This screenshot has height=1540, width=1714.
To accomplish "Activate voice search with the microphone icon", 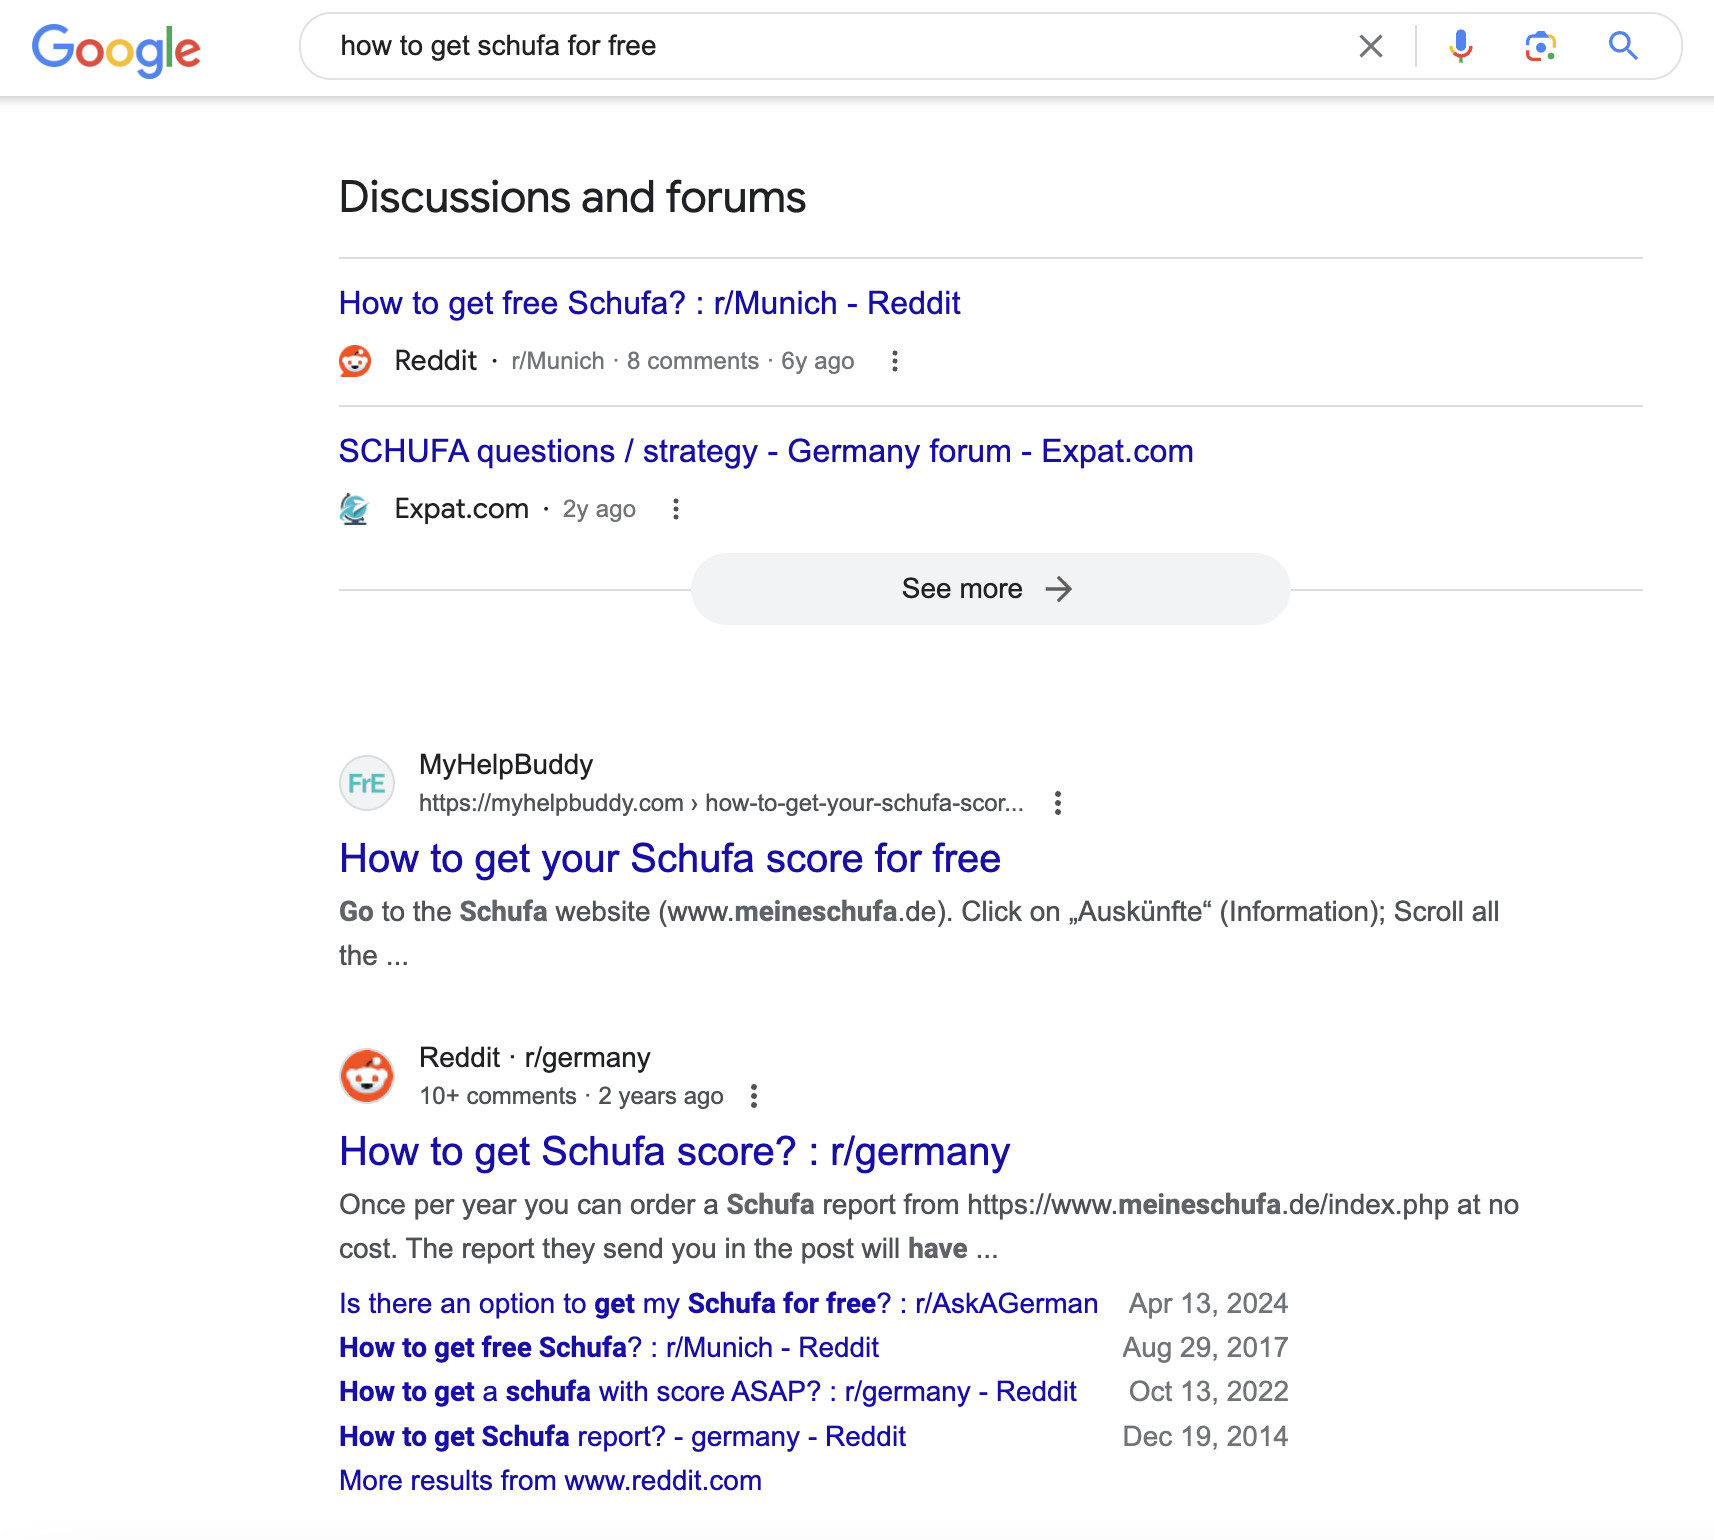I will 1461,45.
